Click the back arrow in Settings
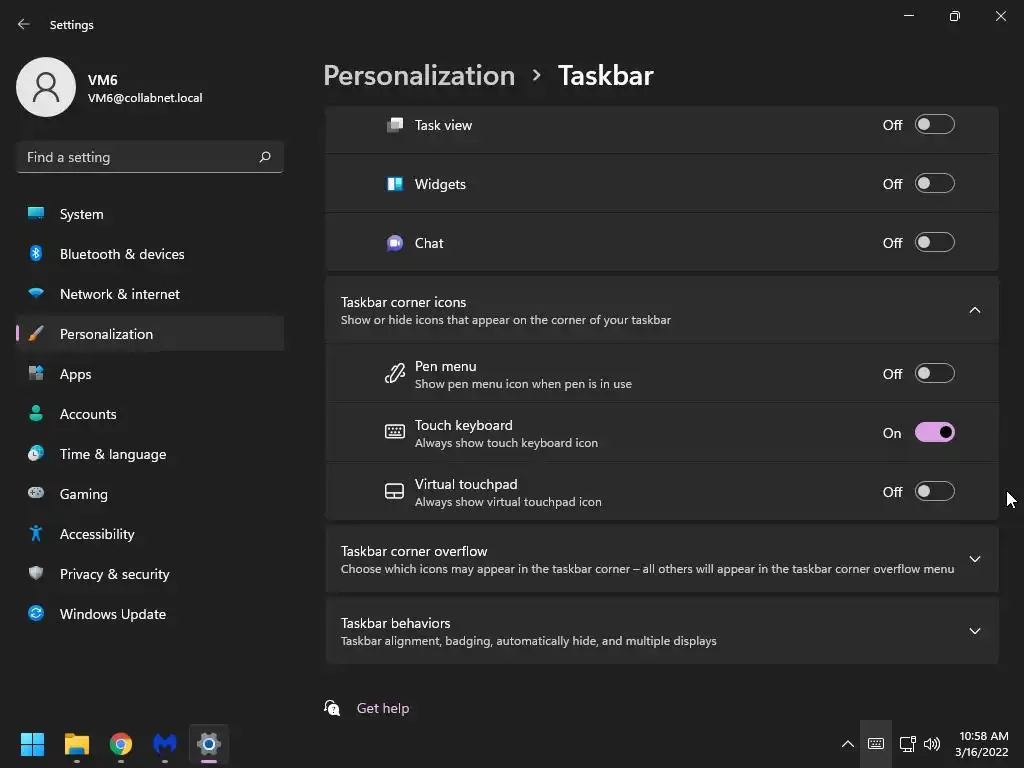Image resolution: width=1024 pixels, height=768 pixels. (24, 25)
